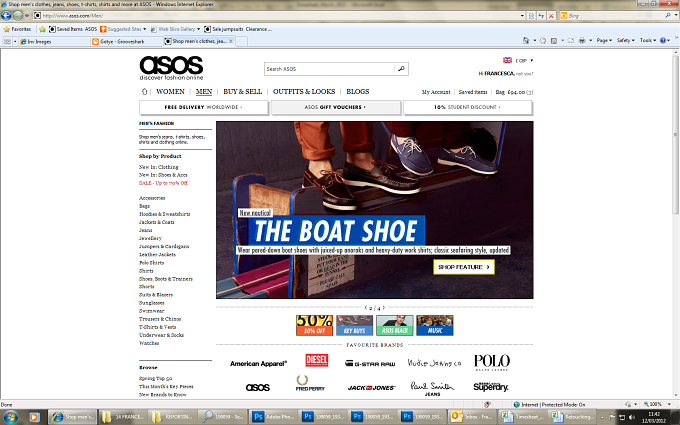Click the ASOS search magnifier button
This screenshot has height=425, width=680.
[x=401, y=69]
